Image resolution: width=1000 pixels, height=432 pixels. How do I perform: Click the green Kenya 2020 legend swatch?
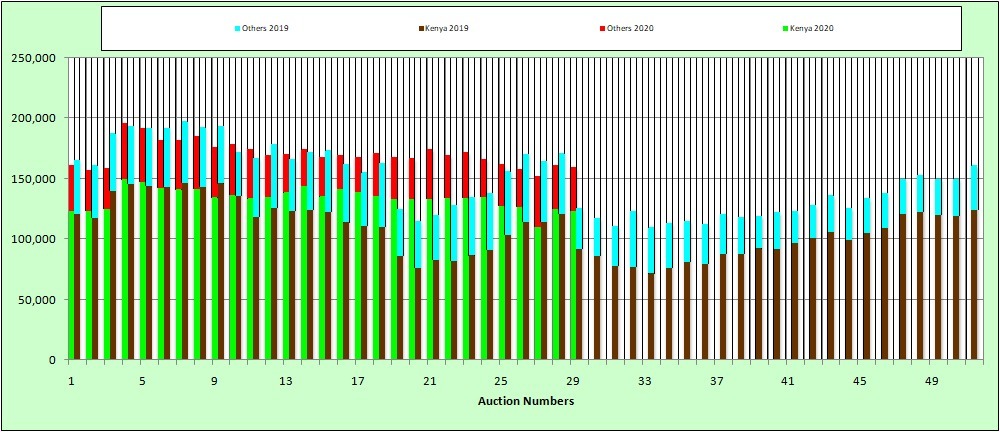tap(787, 28)
